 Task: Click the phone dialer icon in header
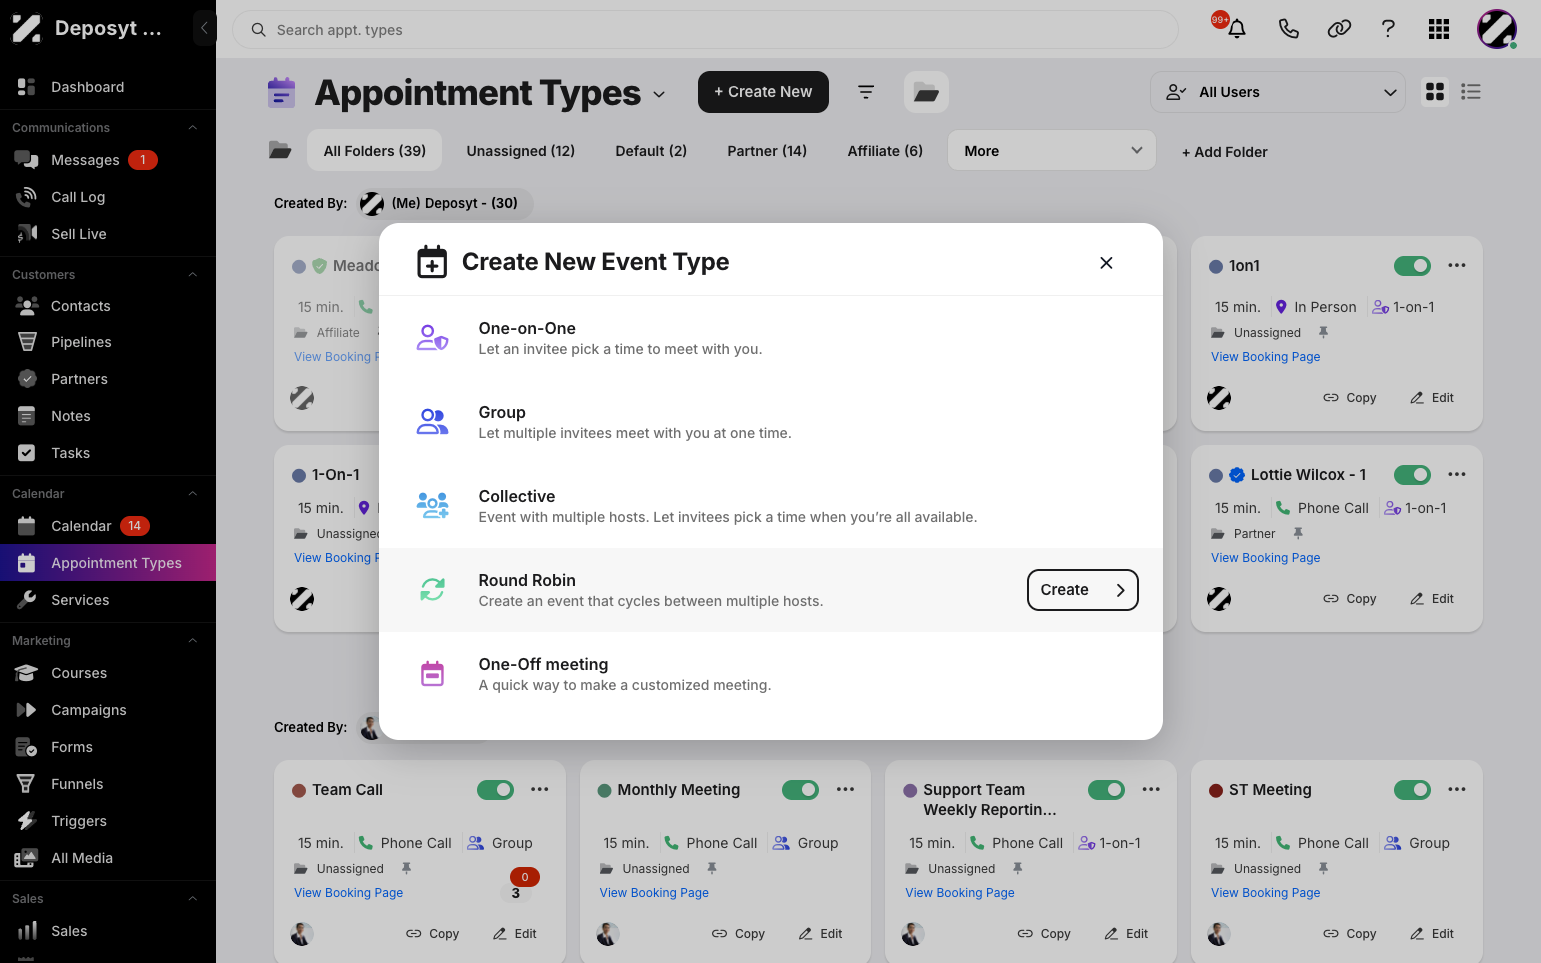point(1288,29)
